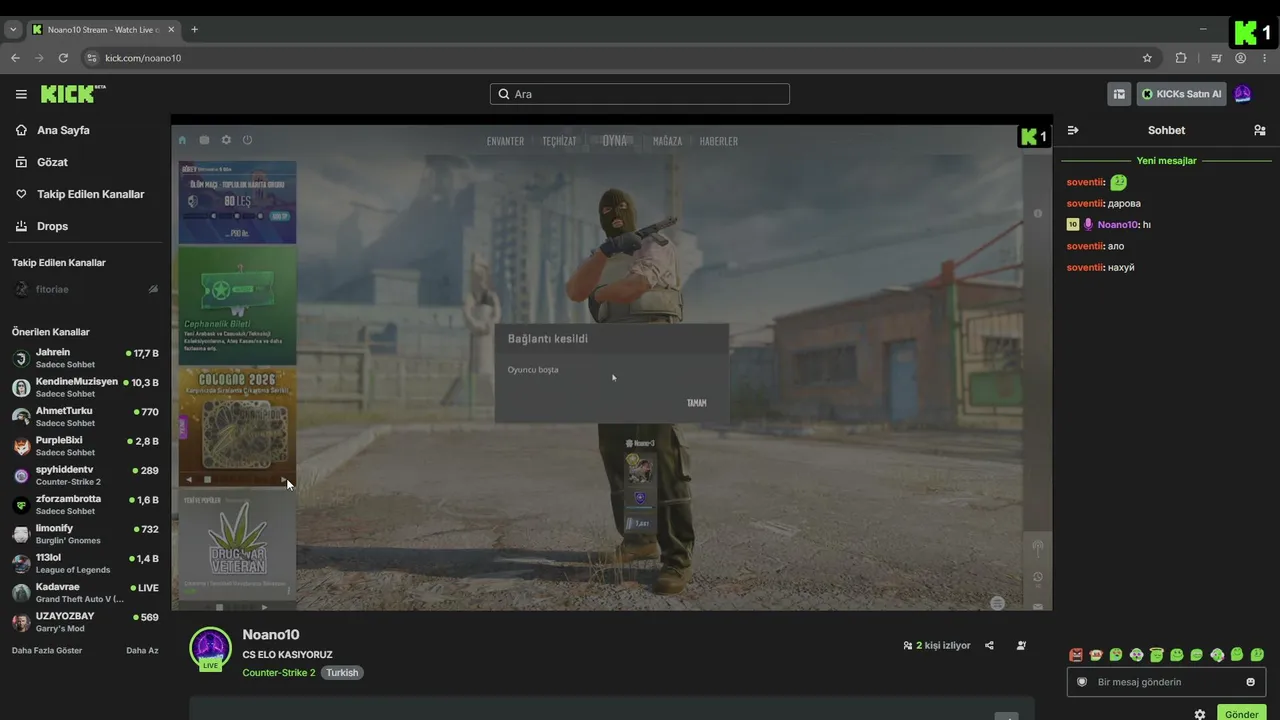Open the Drops page
1280x720 pixels.
click(x=52, y=226)
